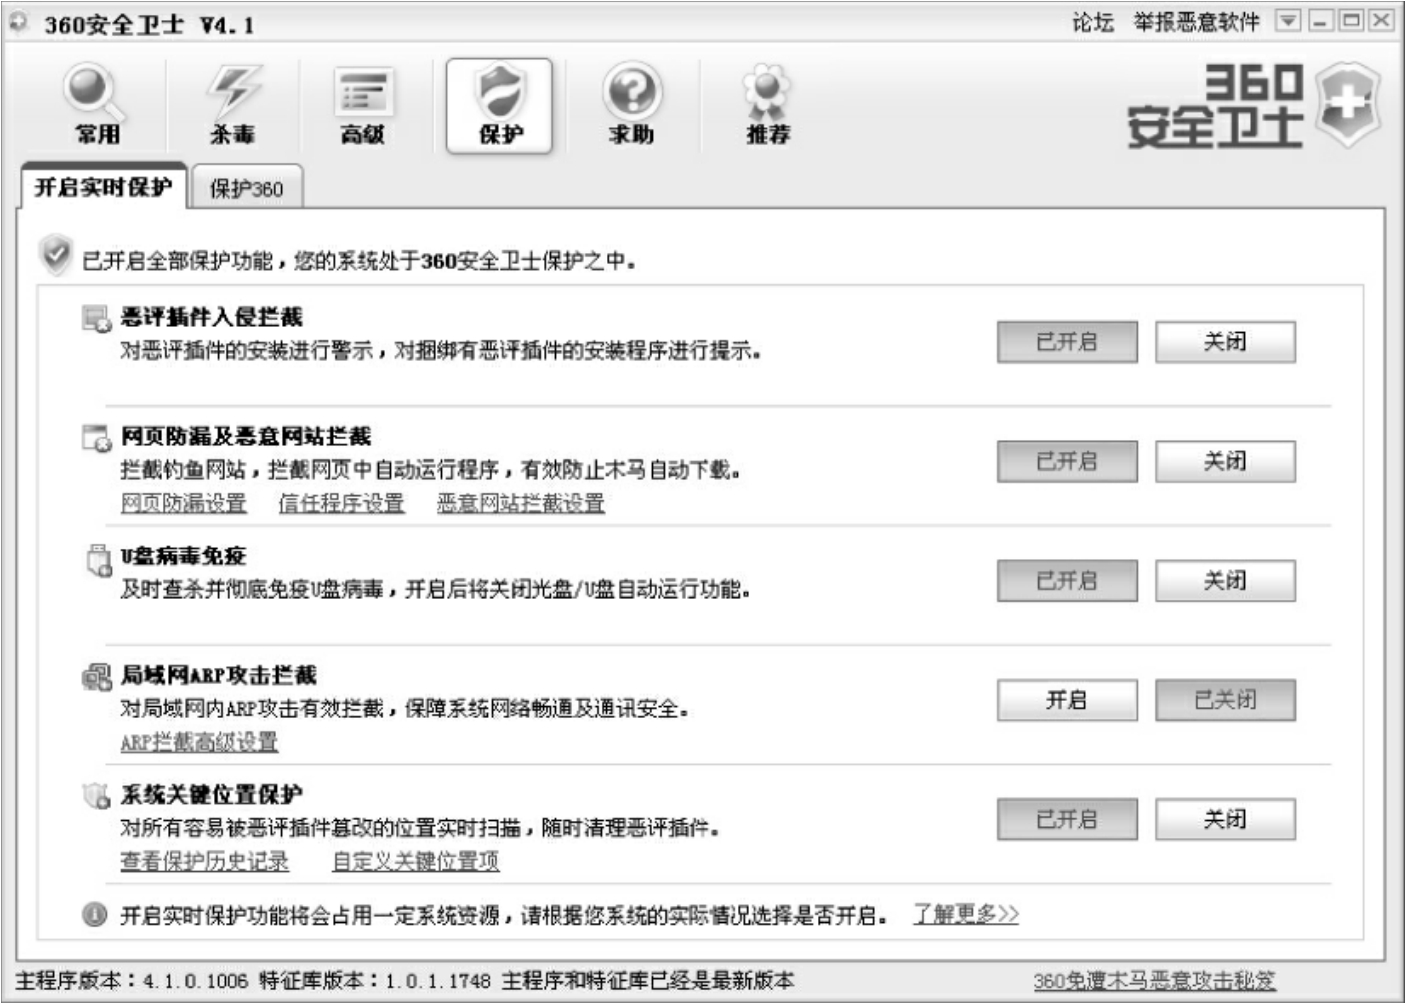Open the 推荐 recommendations section
Screen dimensions: 1405x1003
(x=768, y=105)
